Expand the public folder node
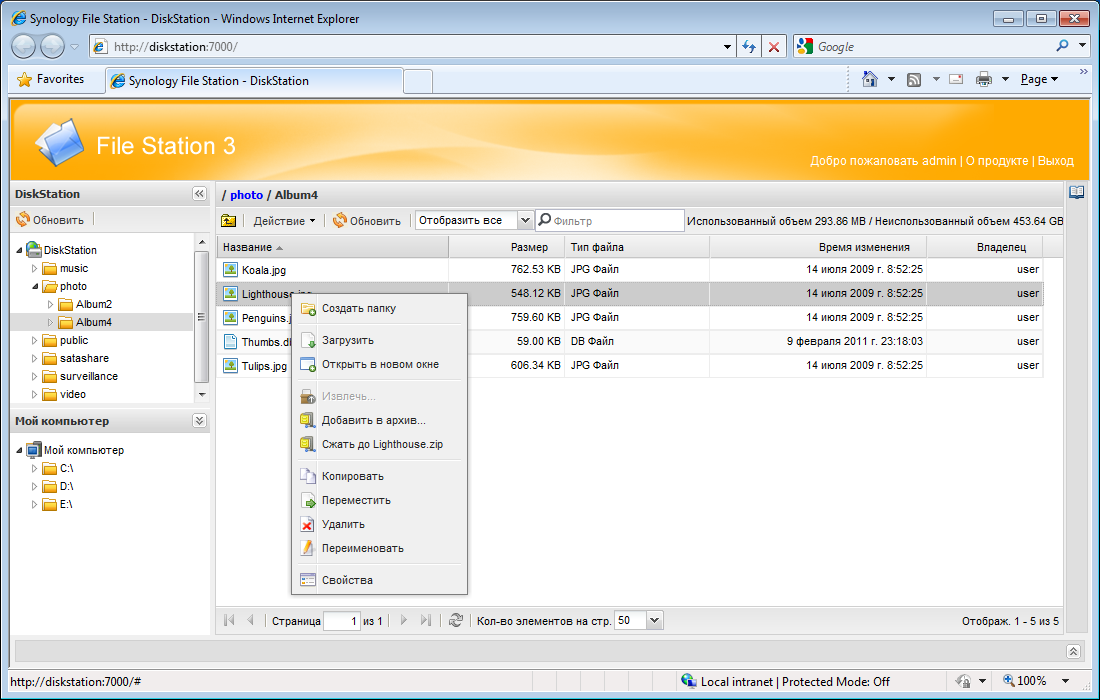1100x700 pixels. [x=34, y=340]
